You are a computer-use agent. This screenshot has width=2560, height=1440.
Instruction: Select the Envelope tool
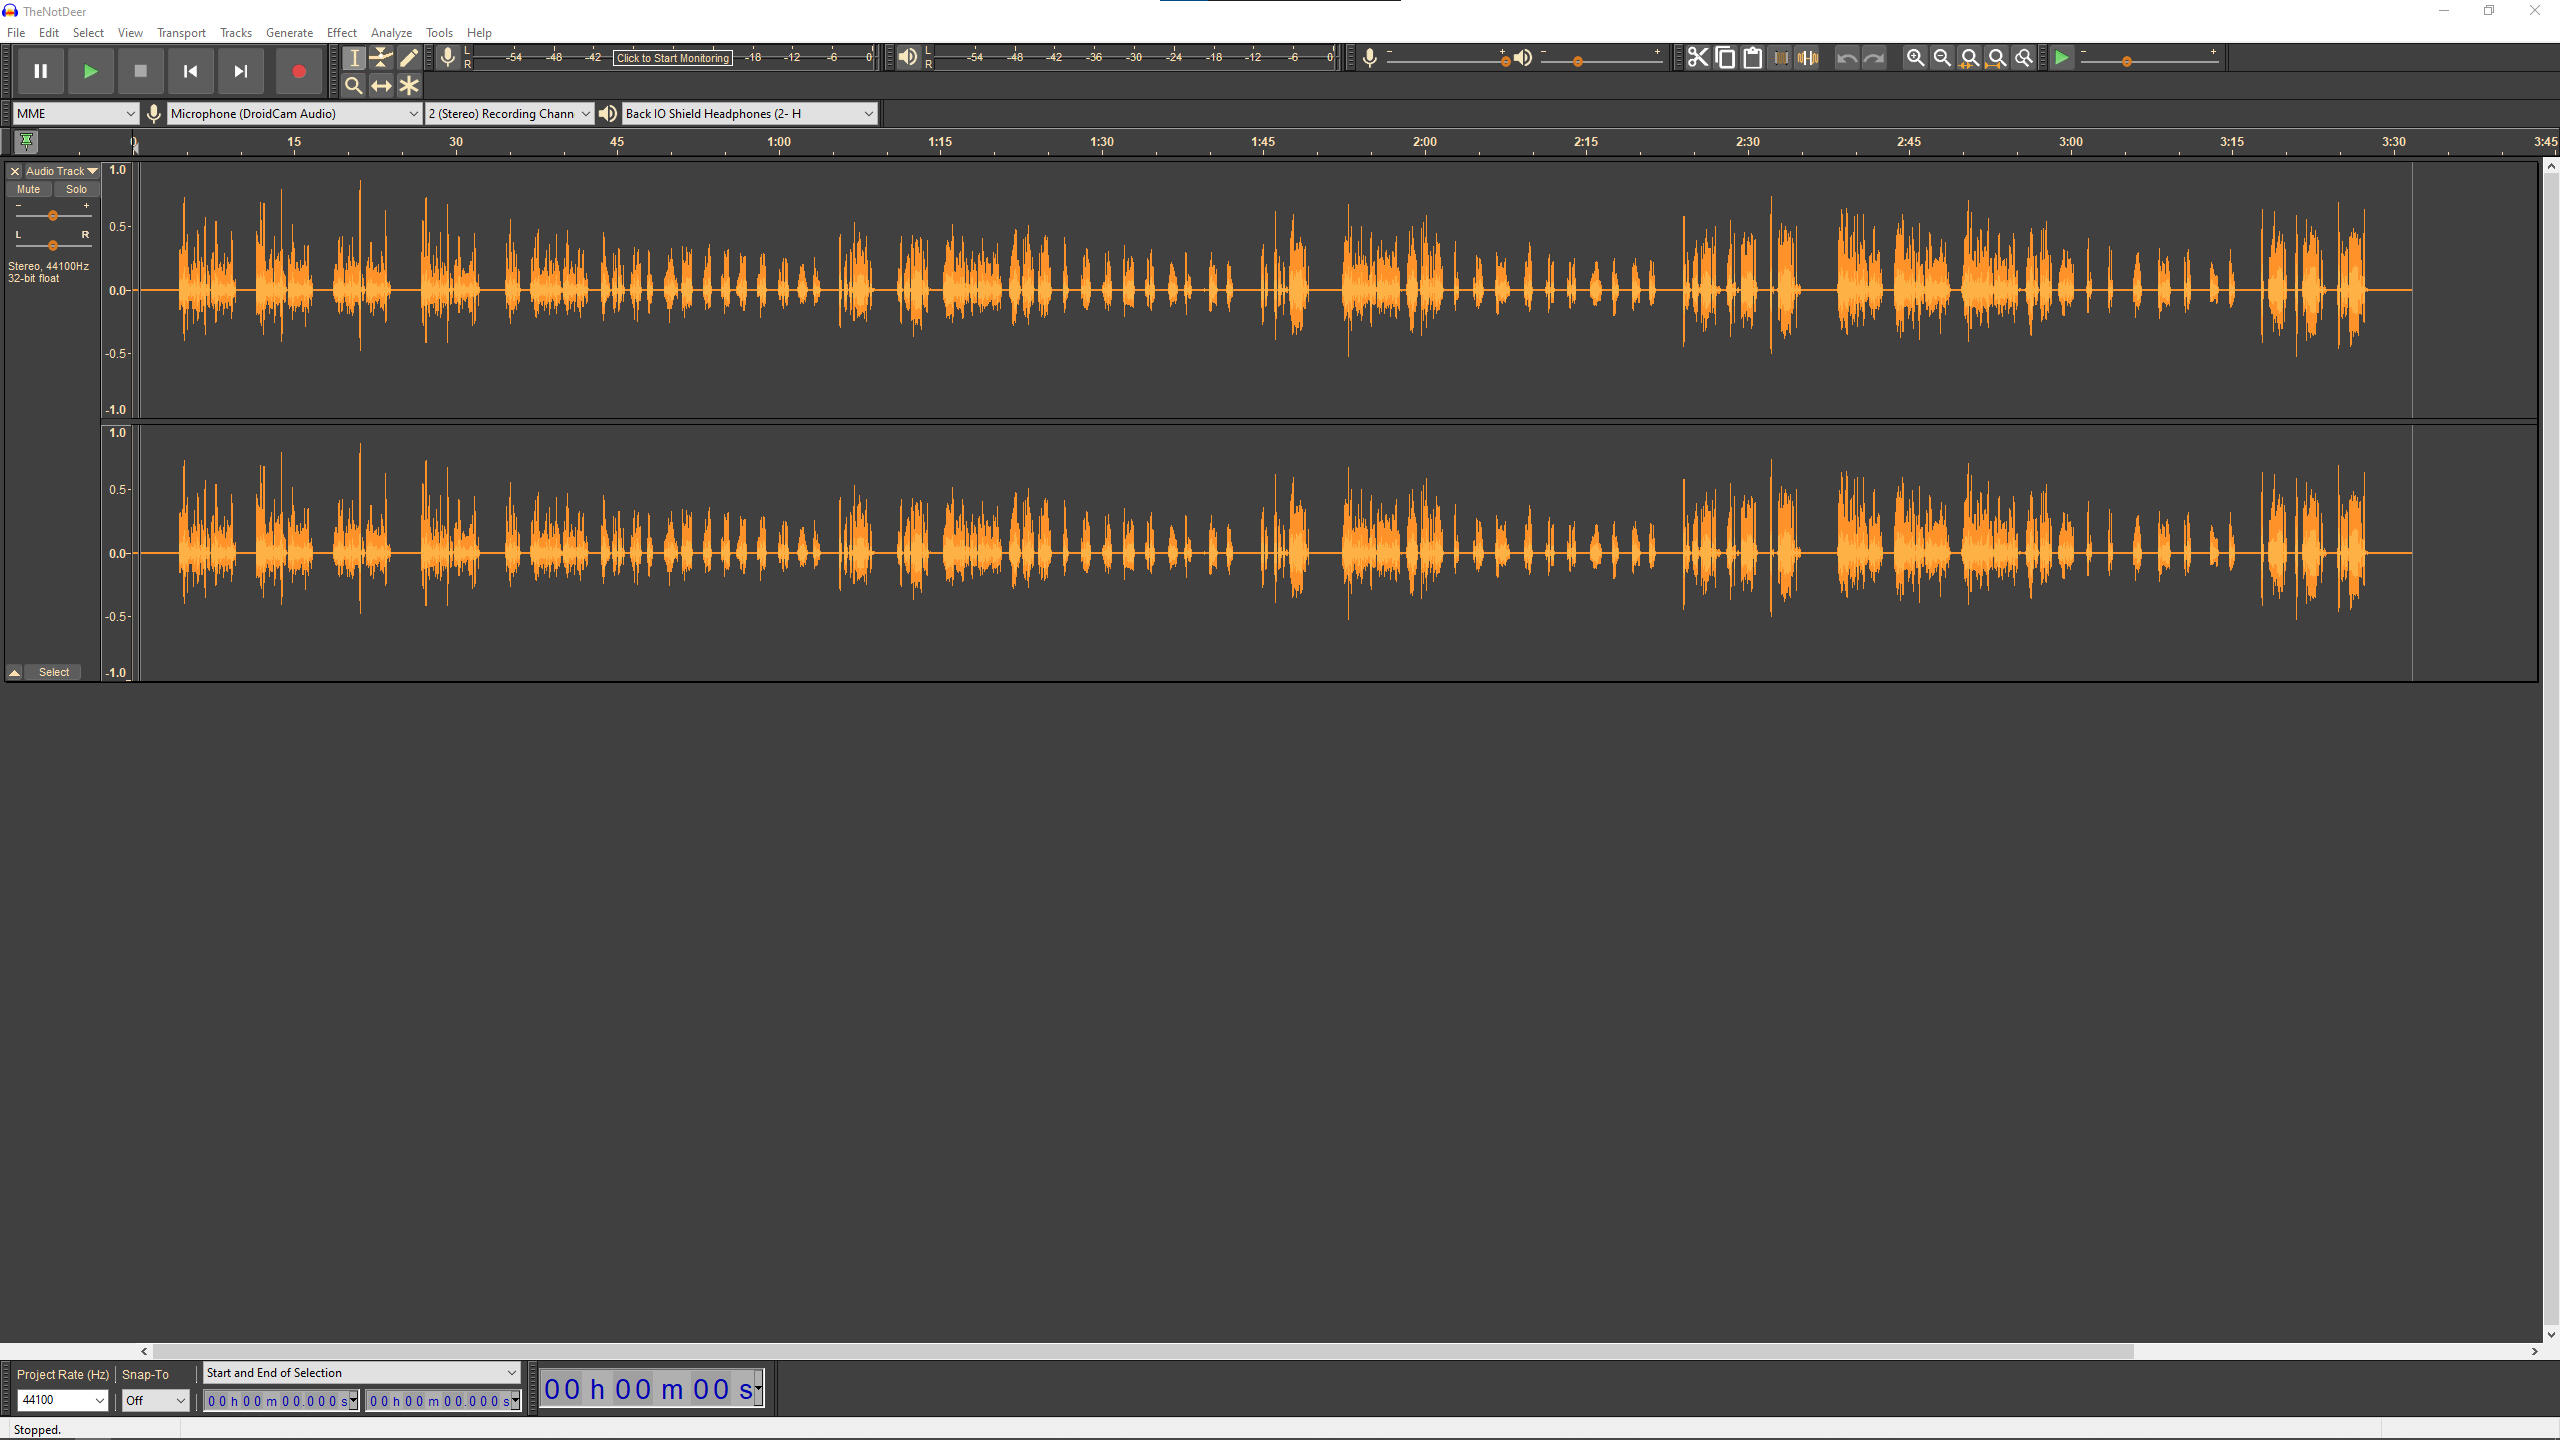381,58
